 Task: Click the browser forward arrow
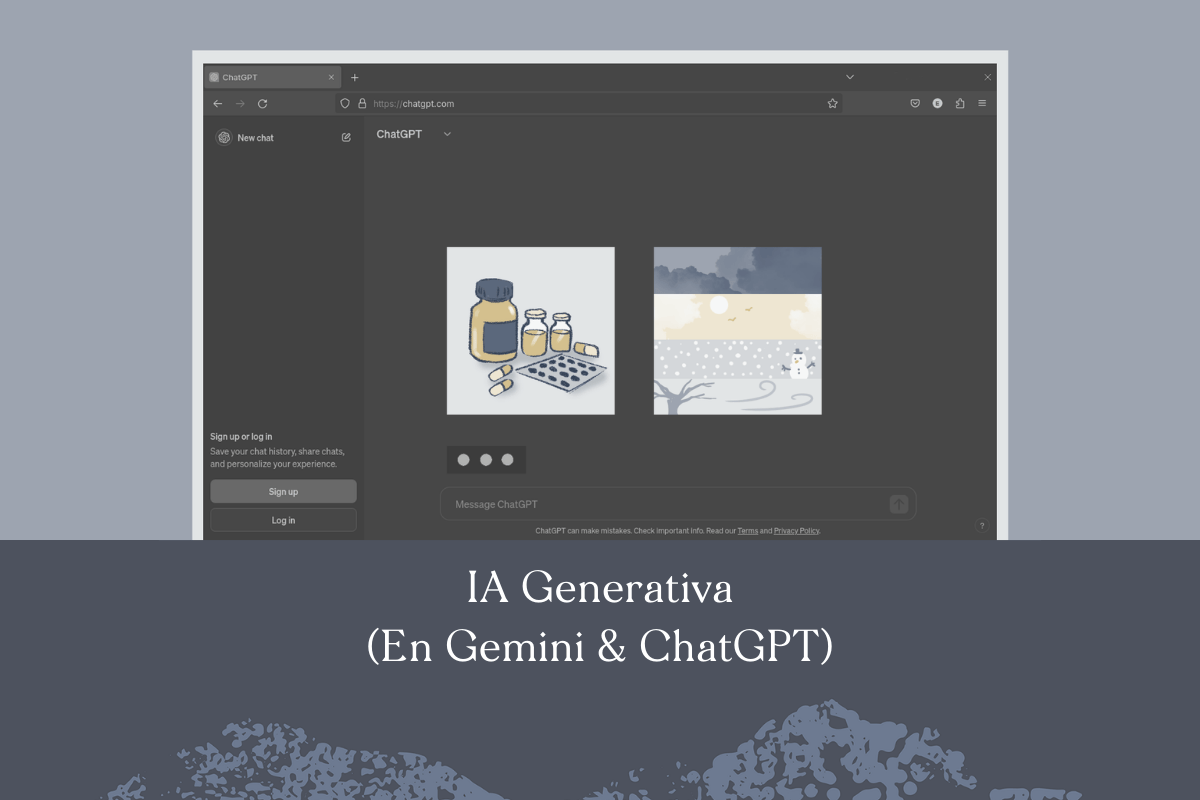point(240,103)
